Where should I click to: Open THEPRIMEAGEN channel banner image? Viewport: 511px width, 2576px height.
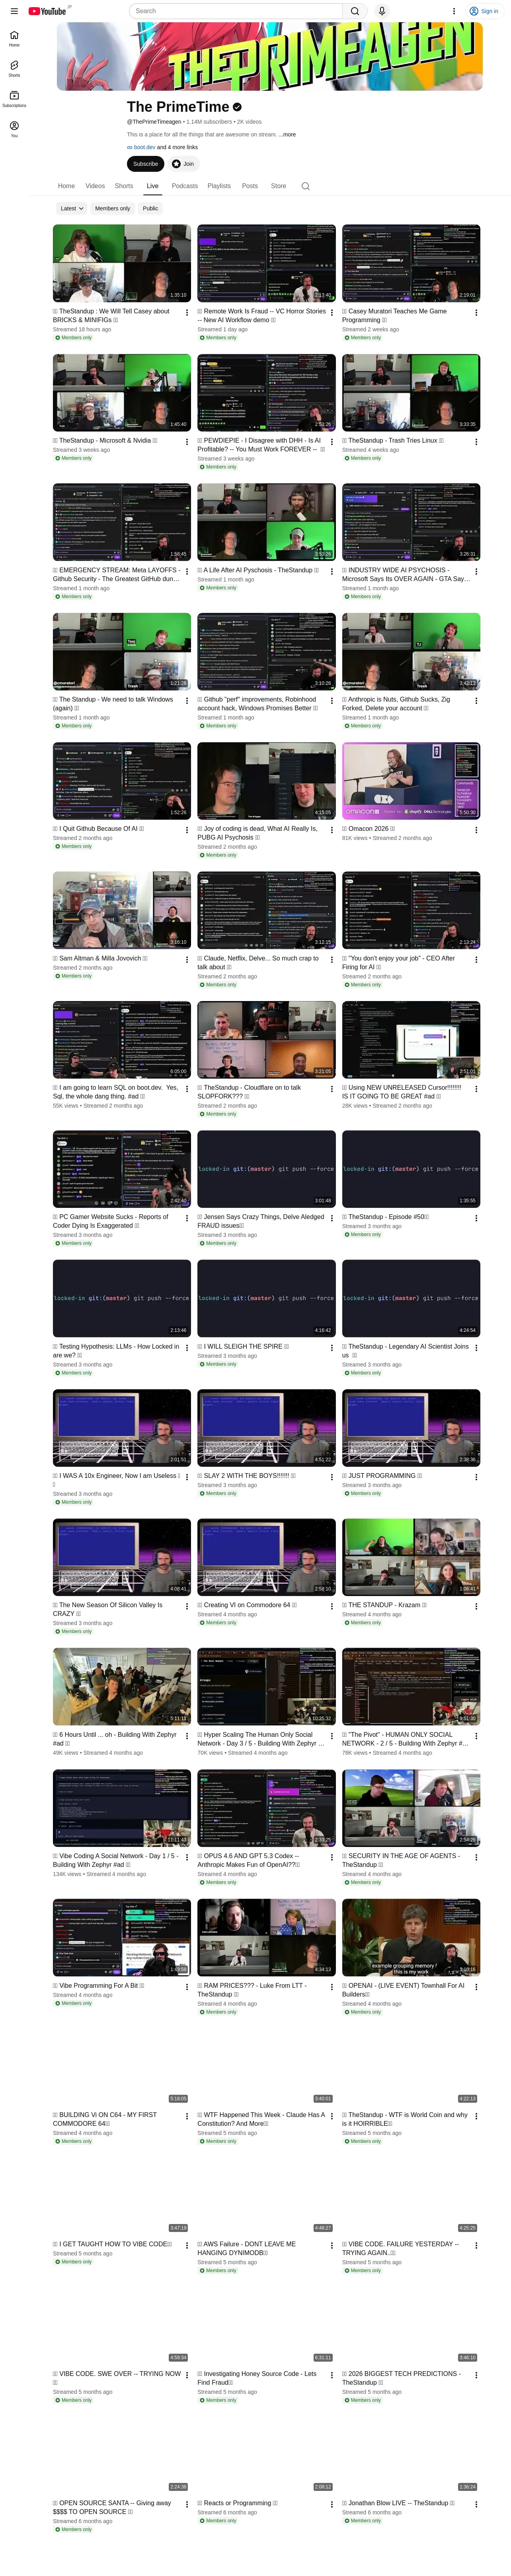(x=269, y=56)
